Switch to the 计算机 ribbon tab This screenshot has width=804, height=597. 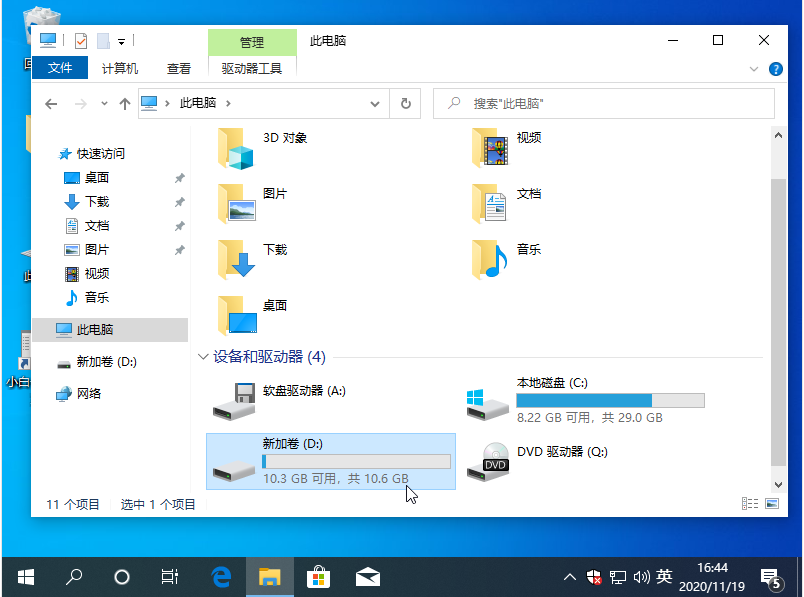[x=118, y=69]
